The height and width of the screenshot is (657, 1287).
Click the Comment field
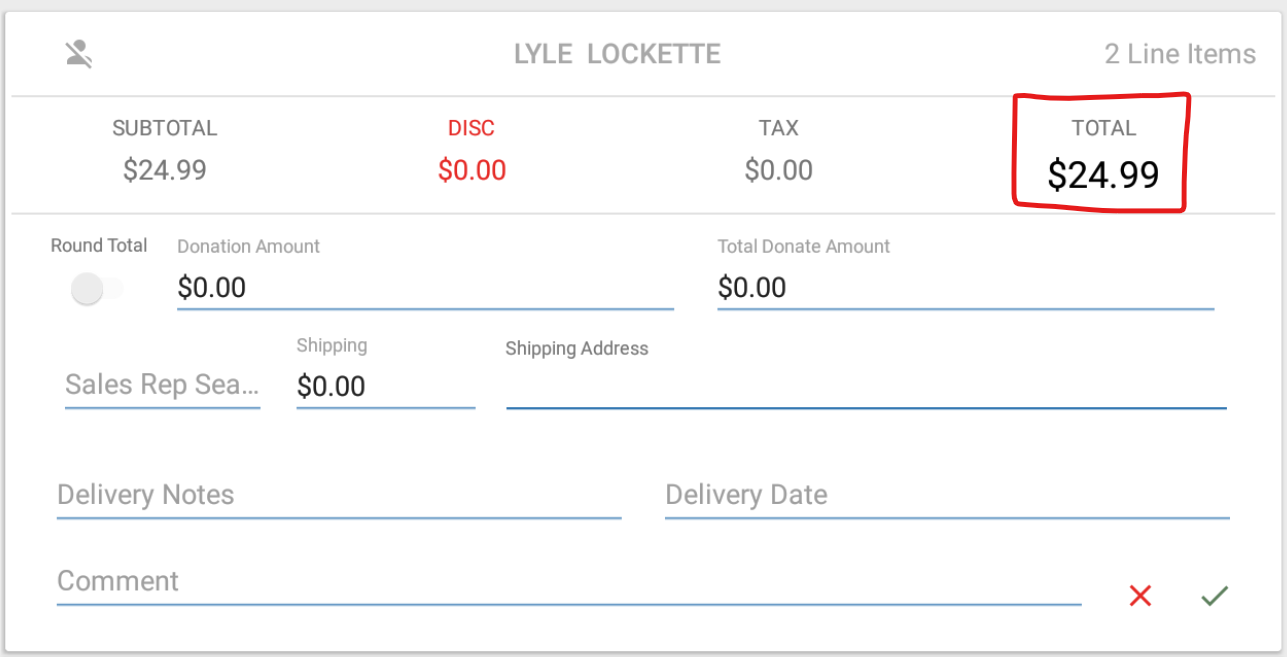(x=569, y=582)
